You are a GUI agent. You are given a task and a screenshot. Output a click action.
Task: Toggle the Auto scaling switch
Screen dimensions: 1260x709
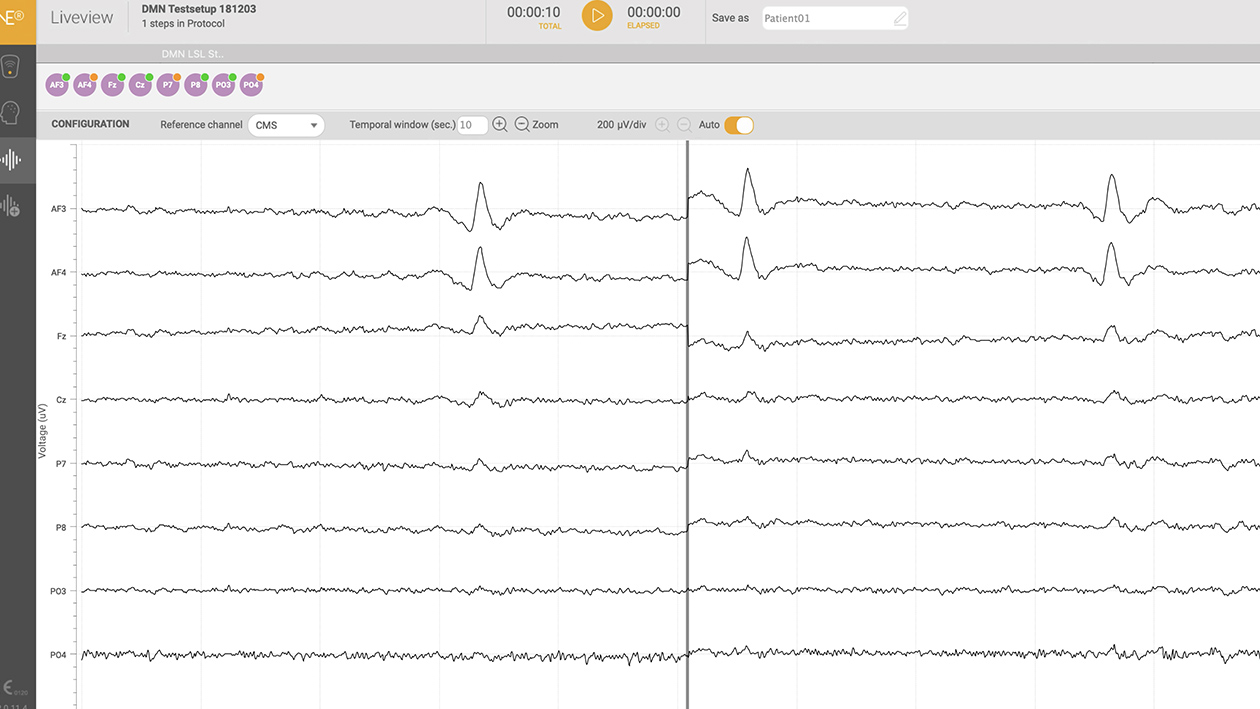[x=739, y=125]
